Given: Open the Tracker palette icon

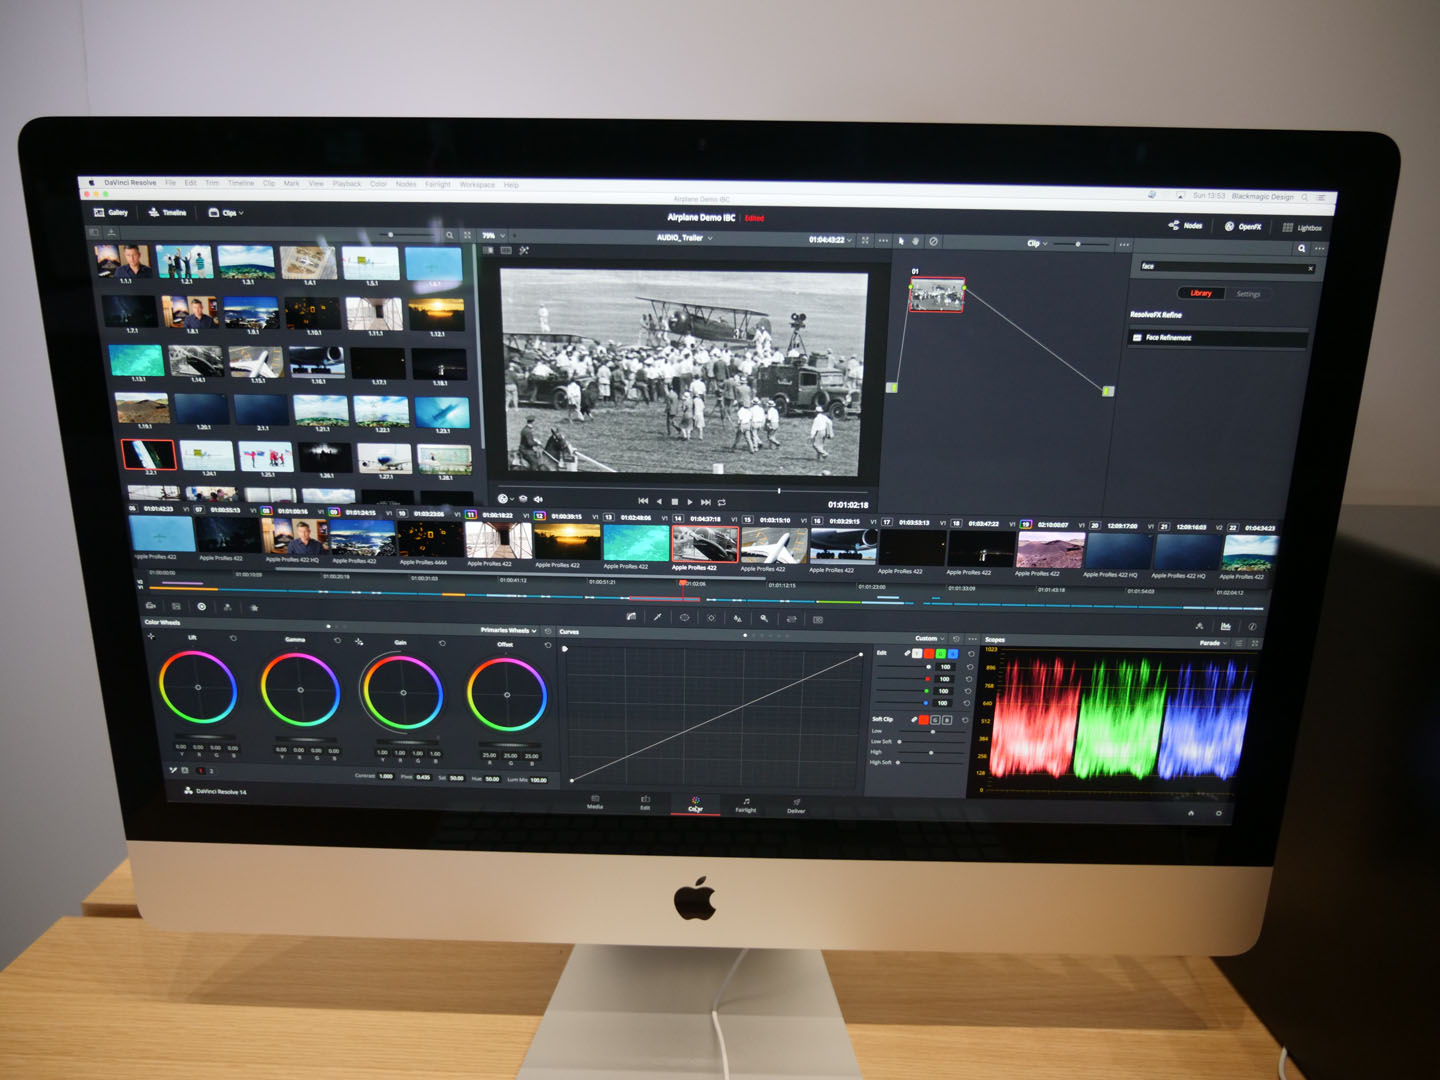Looking at the screenshot, I should click(x=711, y=618).
